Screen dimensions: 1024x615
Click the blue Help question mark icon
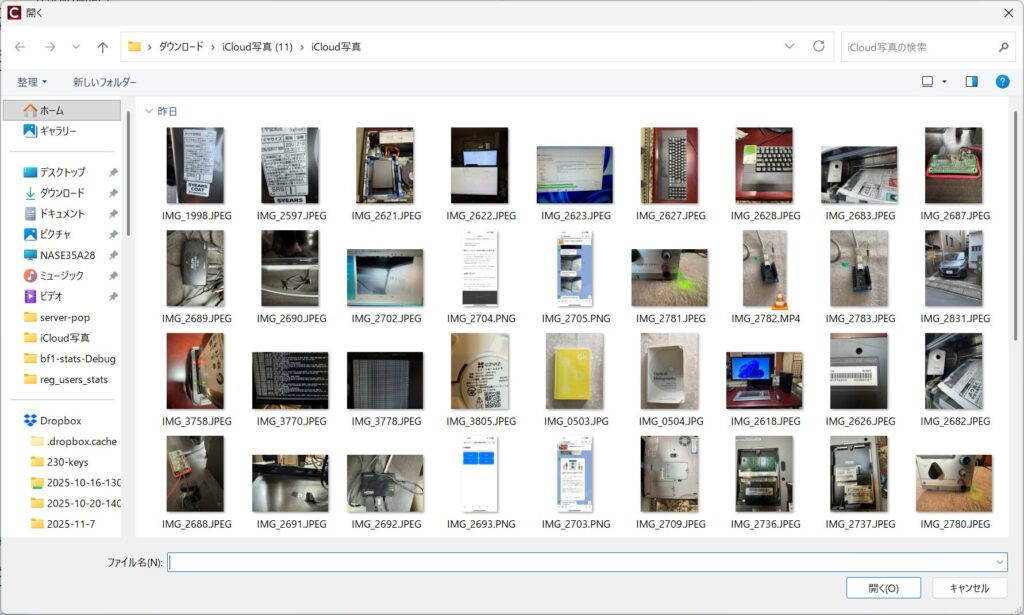click(1002, 82)
